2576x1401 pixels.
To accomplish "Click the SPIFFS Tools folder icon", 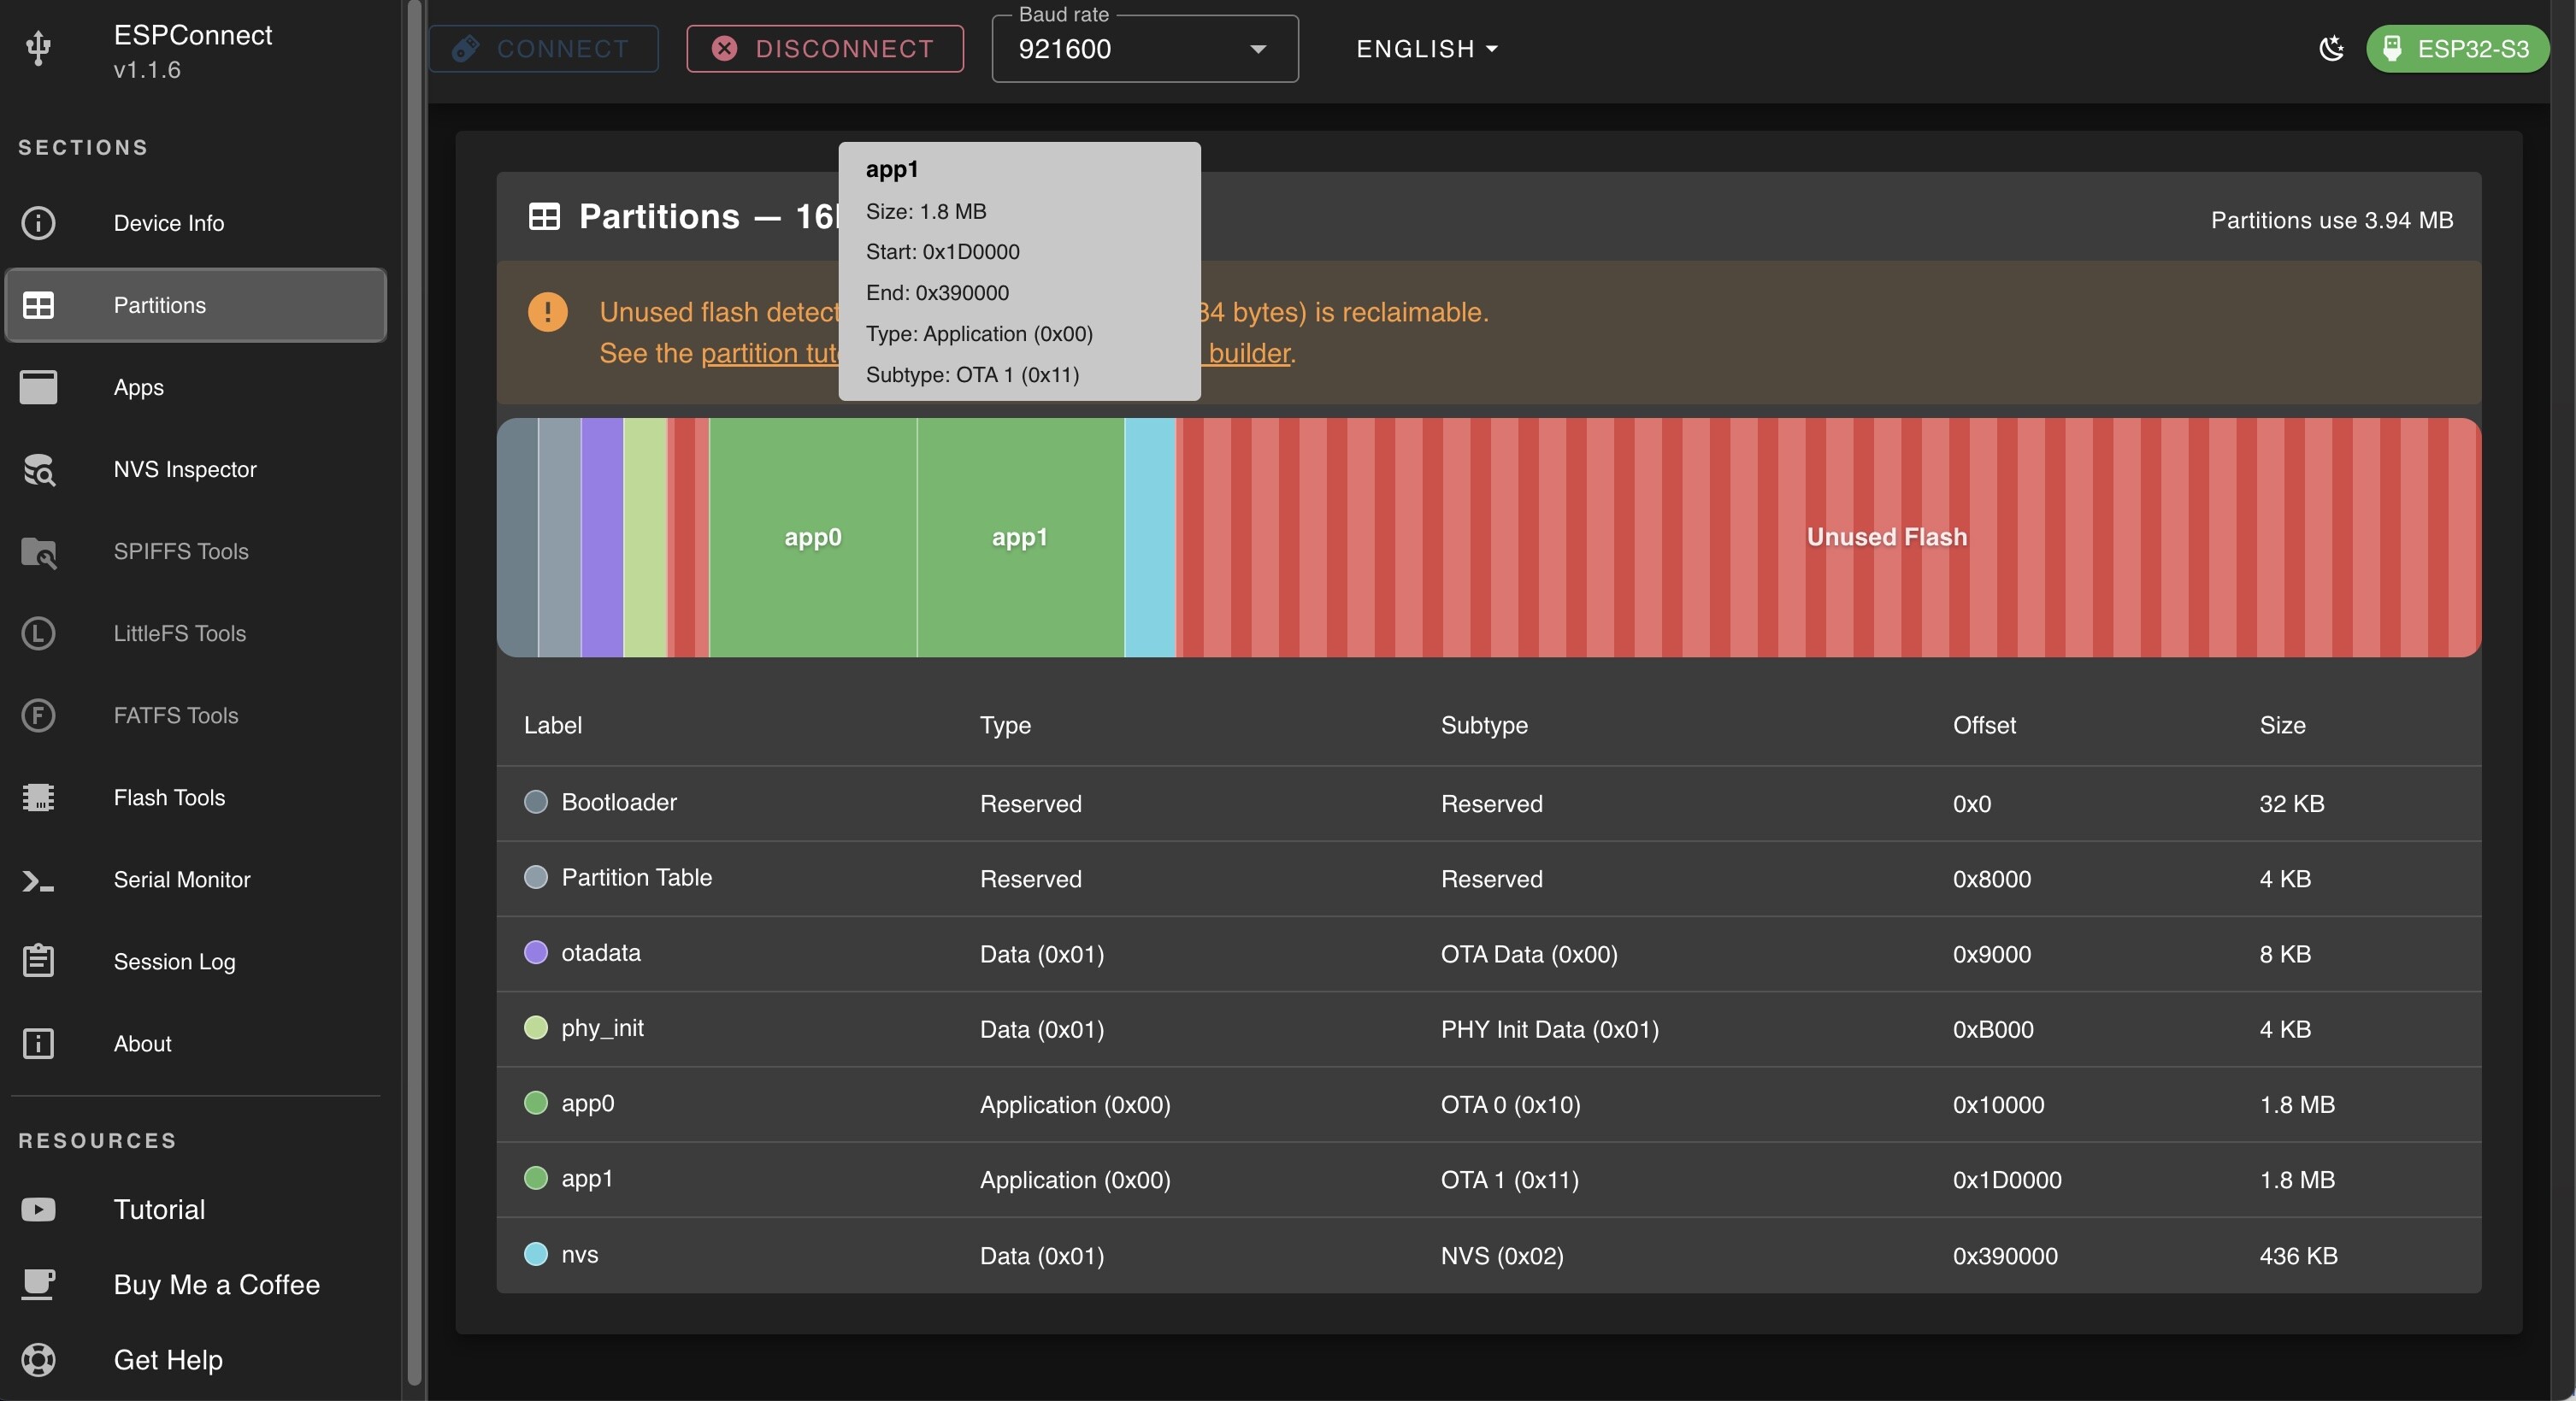I will [x=38, y=551].
